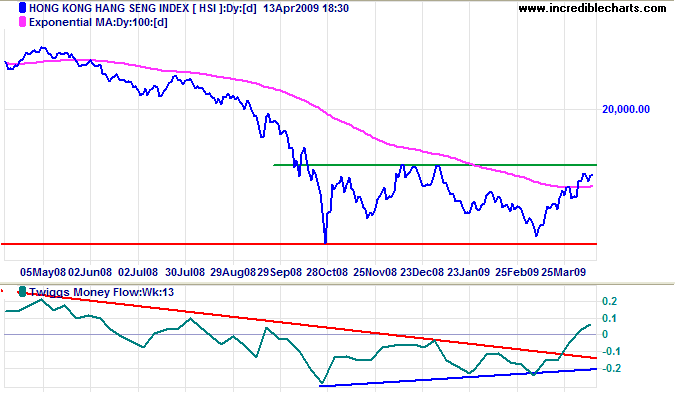Click the '05May08' date label
This screenshot has height=395, width=675.
pyautogui.click(x=43, y=272)
